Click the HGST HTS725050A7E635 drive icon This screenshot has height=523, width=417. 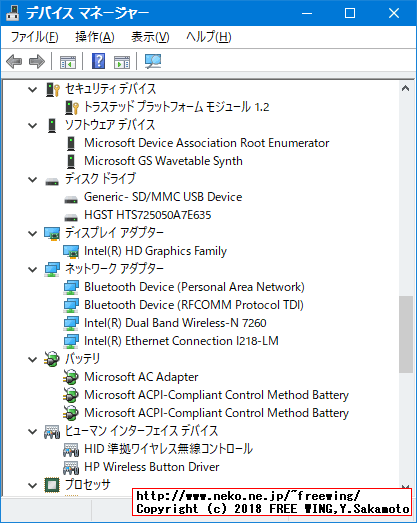(x=71, y=217)
